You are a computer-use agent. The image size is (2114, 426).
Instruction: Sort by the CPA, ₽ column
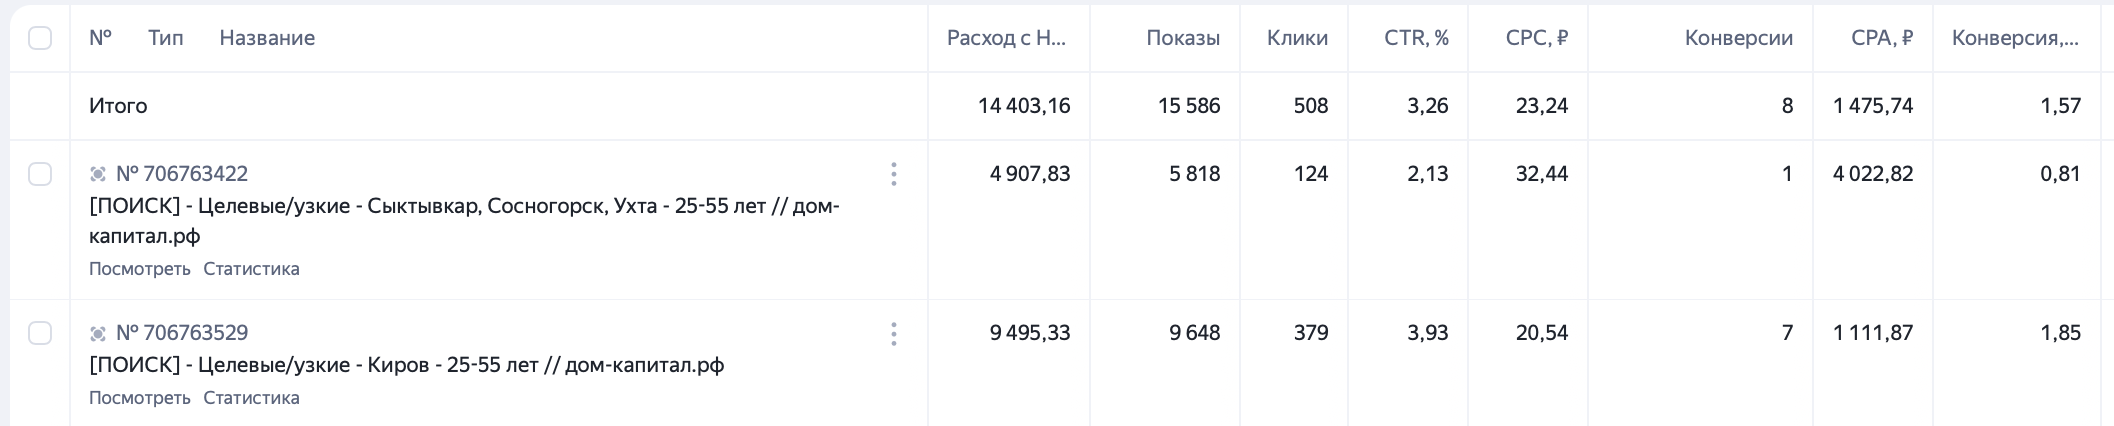click(1881, 38)
